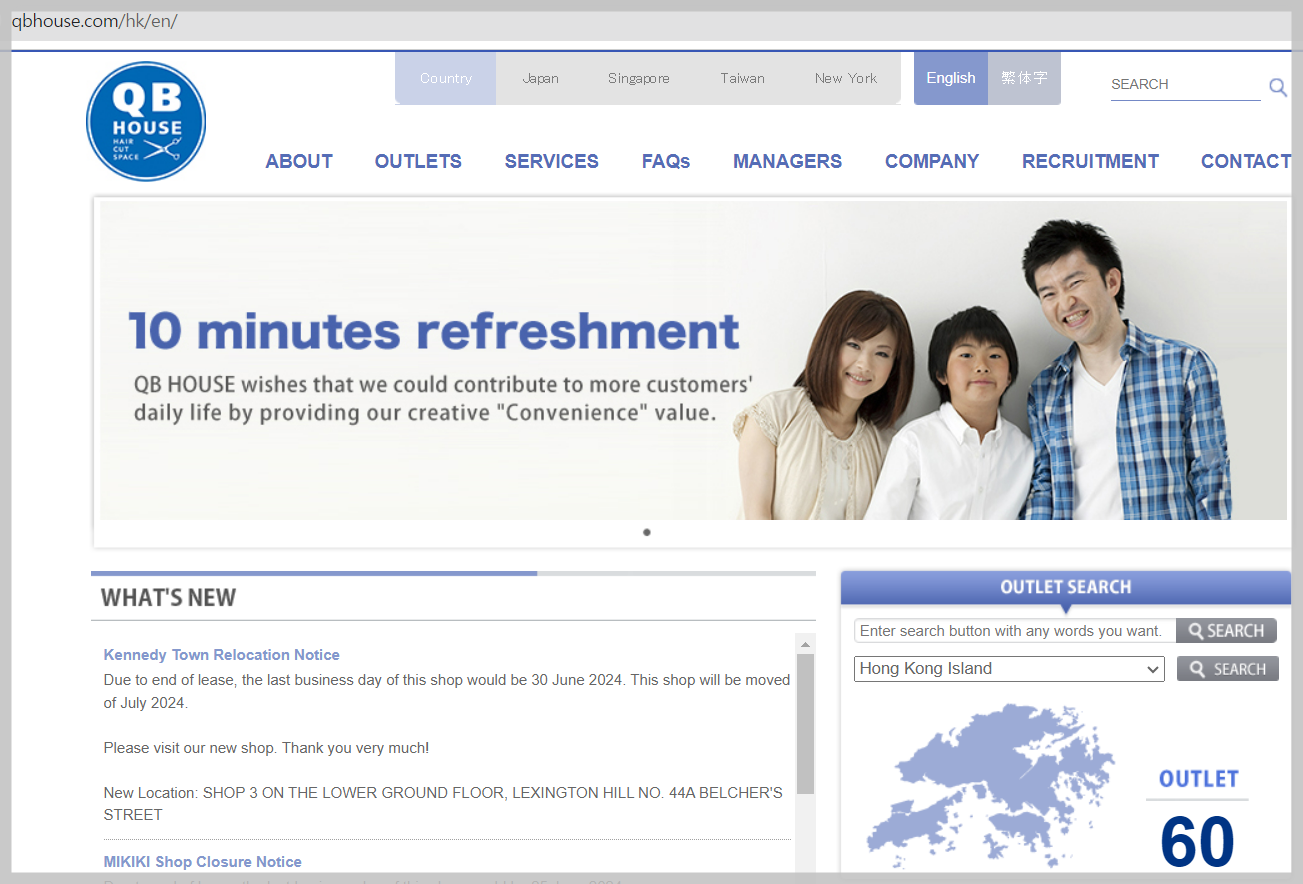Open the CONTACT menu item
Image resolution: width=1303 pixels, height=884 pixels.
(x=1246, y=161)
